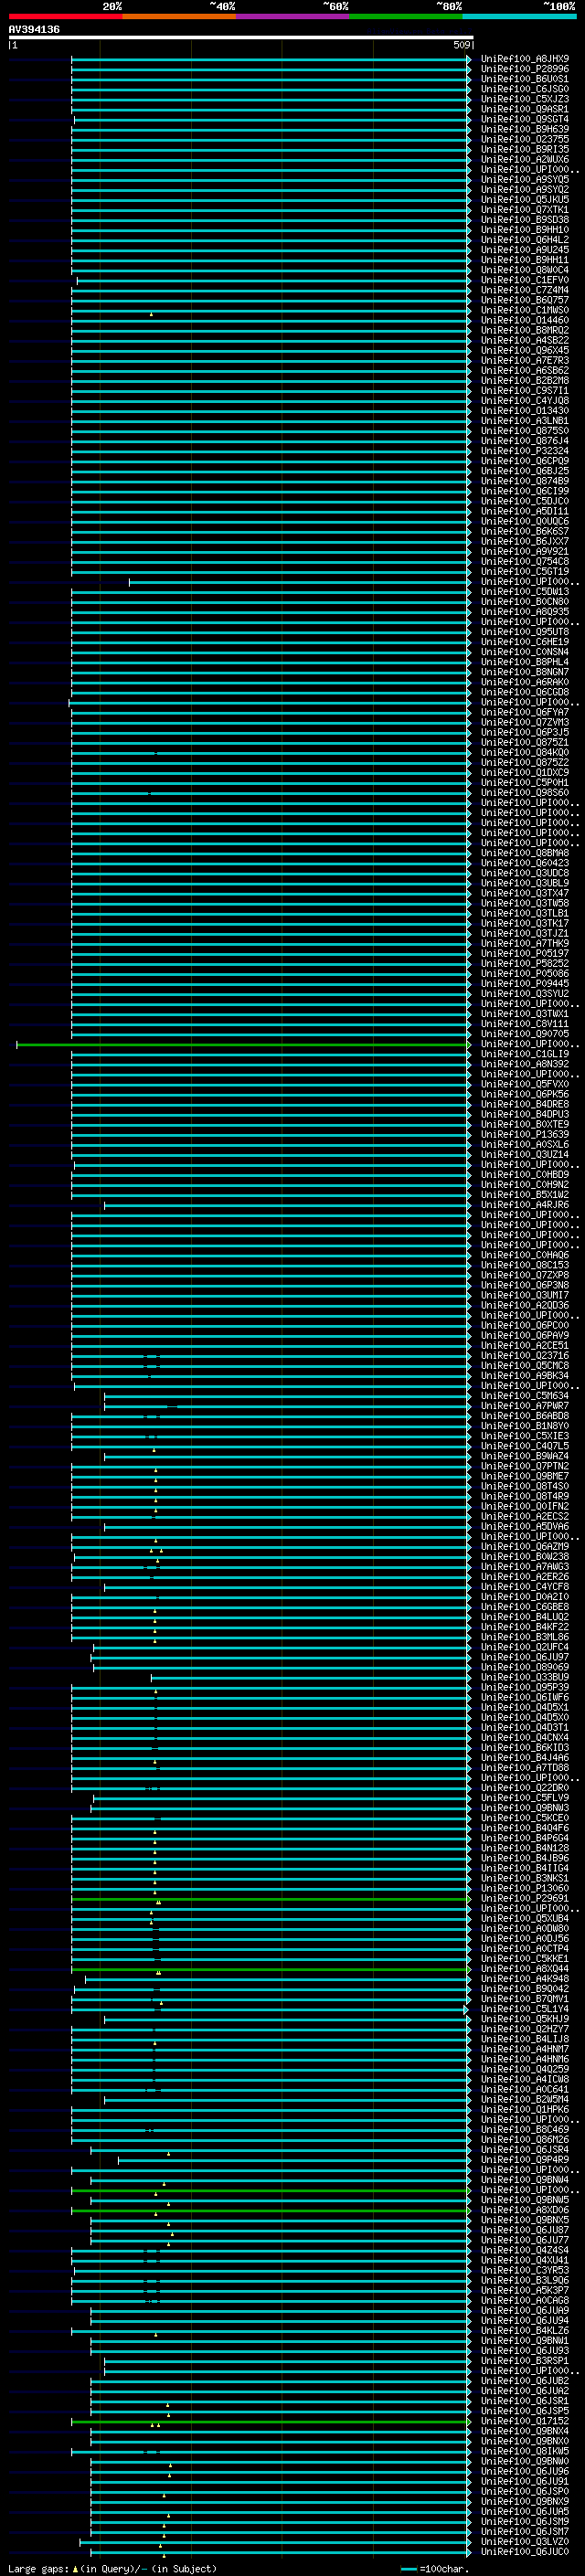The image size is (585, 2576).
Task: Click the Large gaps legend text
Action: pos(112,2568)
